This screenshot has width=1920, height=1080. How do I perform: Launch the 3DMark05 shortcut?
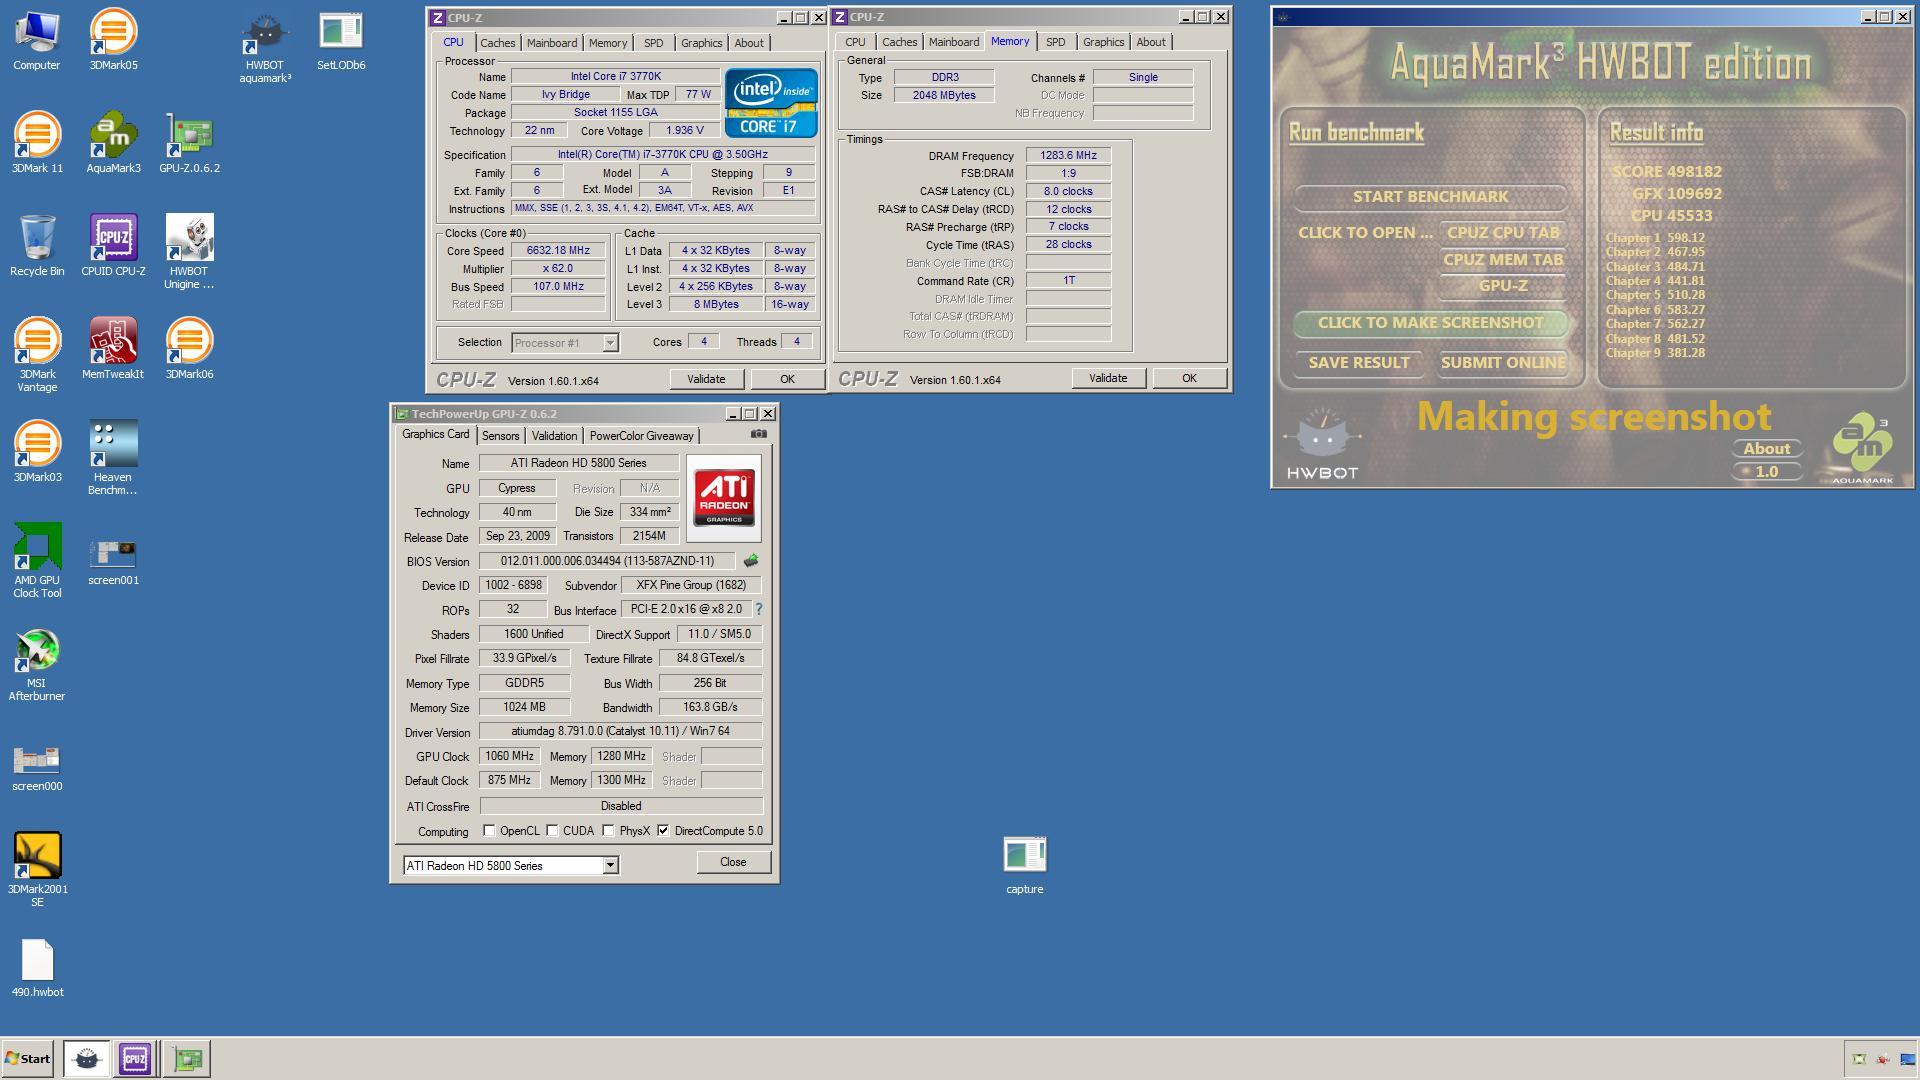click(113, 40)
